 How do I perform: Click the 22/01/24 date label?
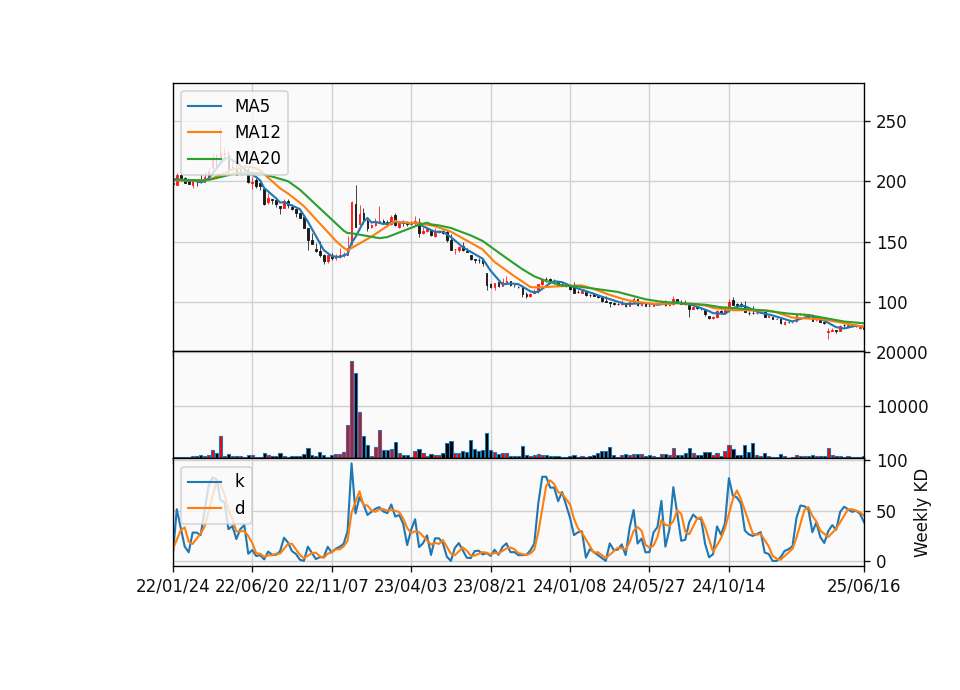point(173,587)
